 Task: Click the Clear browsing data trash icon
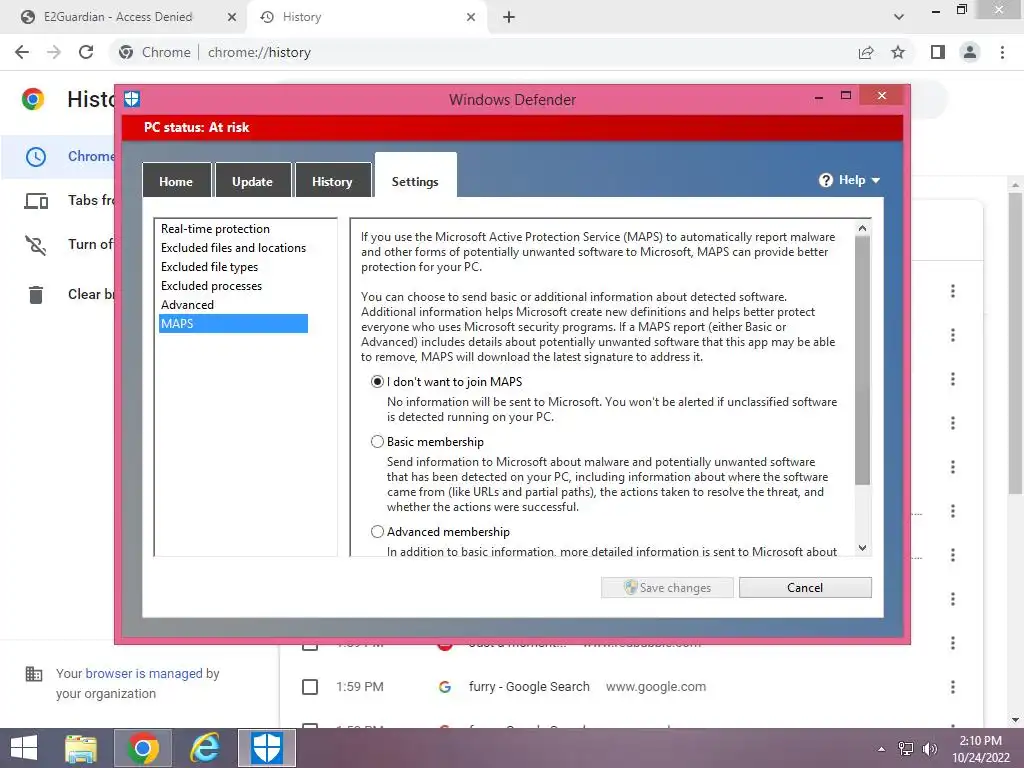36,295
